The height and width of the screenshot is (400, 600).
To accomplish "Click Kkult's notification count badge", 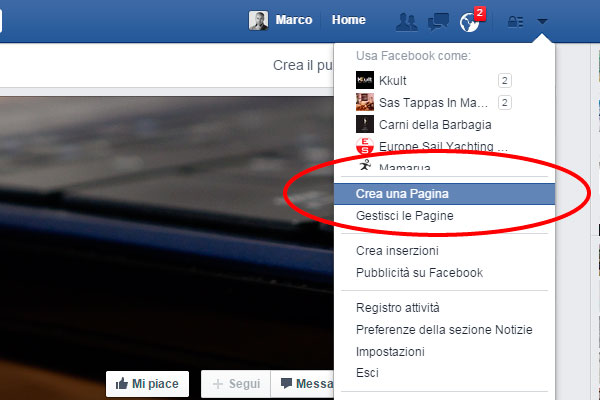I will [x=504, y=80].
